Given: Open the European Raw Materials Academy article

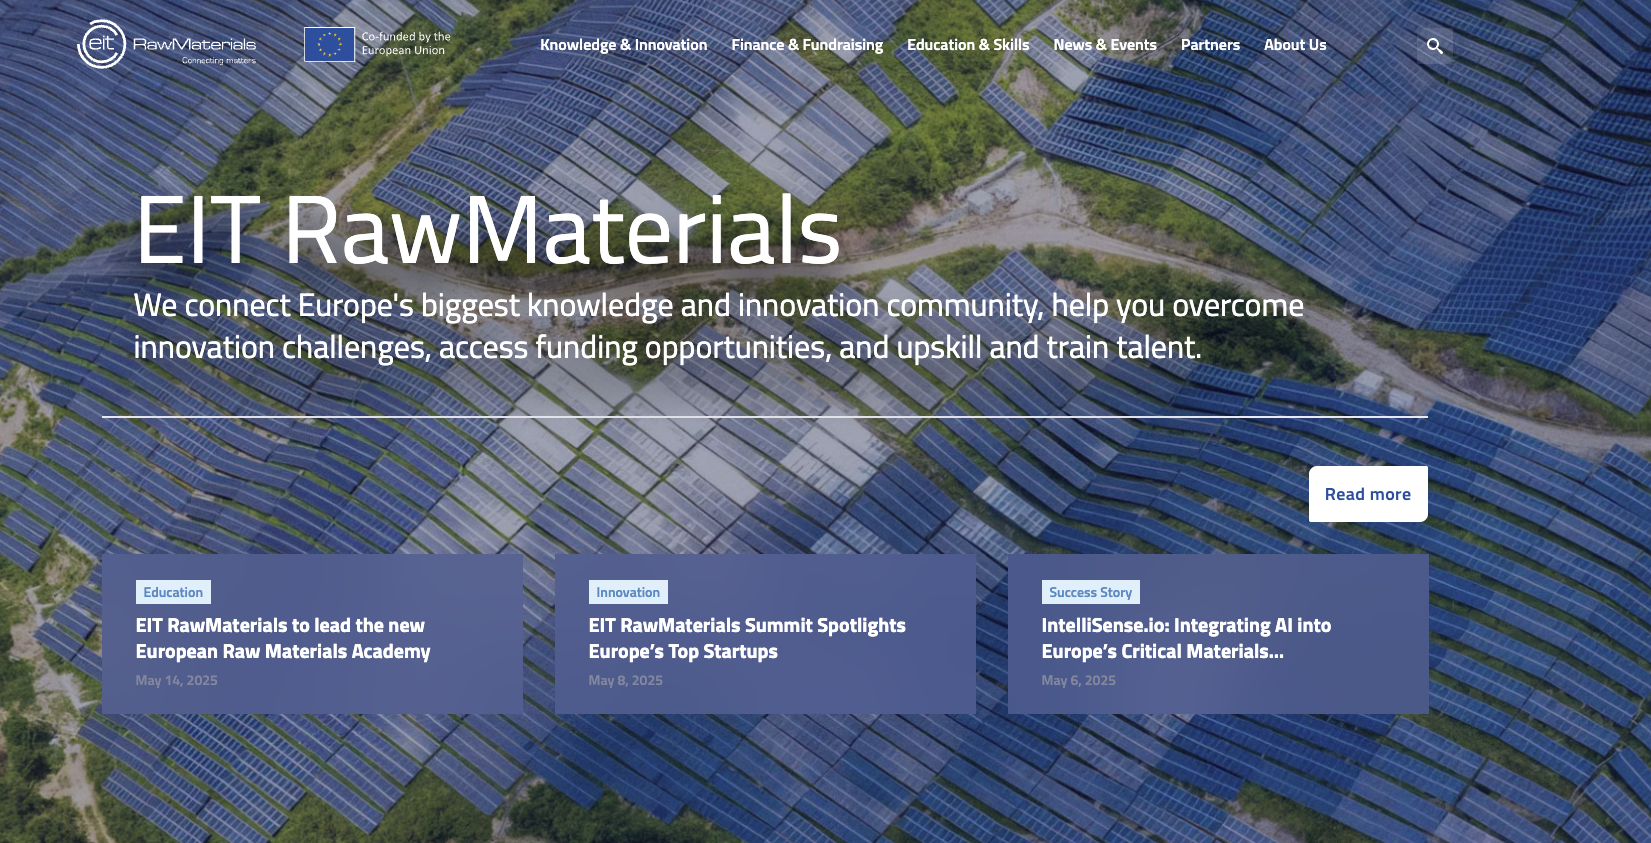Looking at the screenshot, I should coord(283,638).
